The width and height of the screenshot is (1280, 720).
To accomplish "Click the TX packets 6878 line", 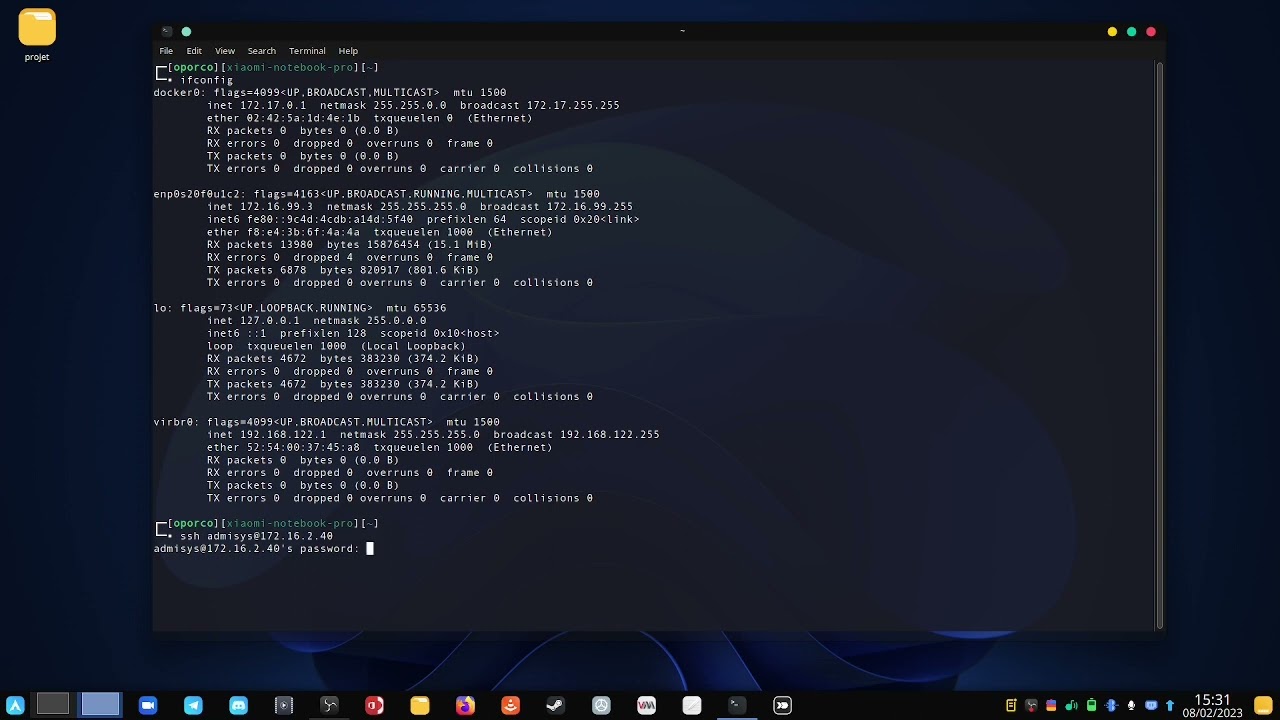I will coord(343,270).
